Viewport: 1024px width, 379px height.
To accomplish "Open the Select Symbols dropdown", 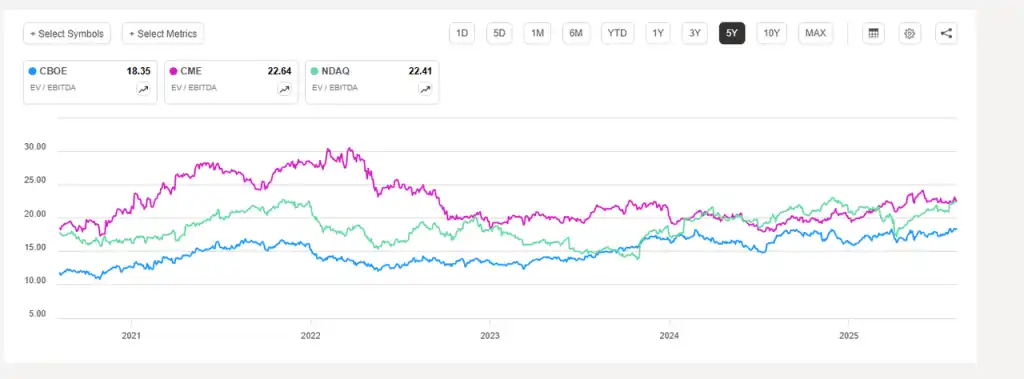I will [67, 33].
